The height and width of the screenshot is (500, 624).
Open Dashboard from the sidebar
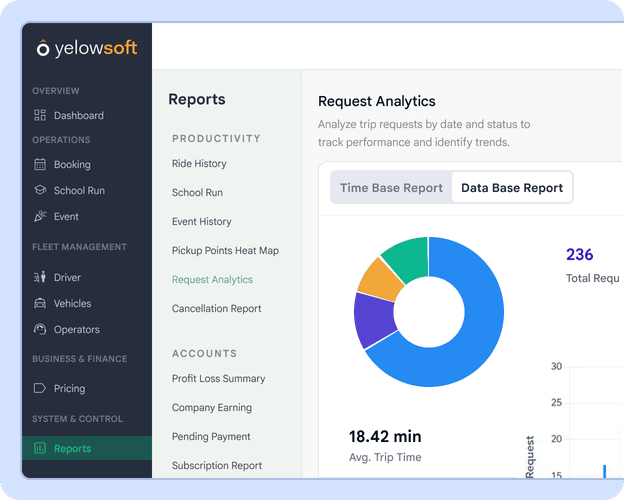tap(79, 115)
